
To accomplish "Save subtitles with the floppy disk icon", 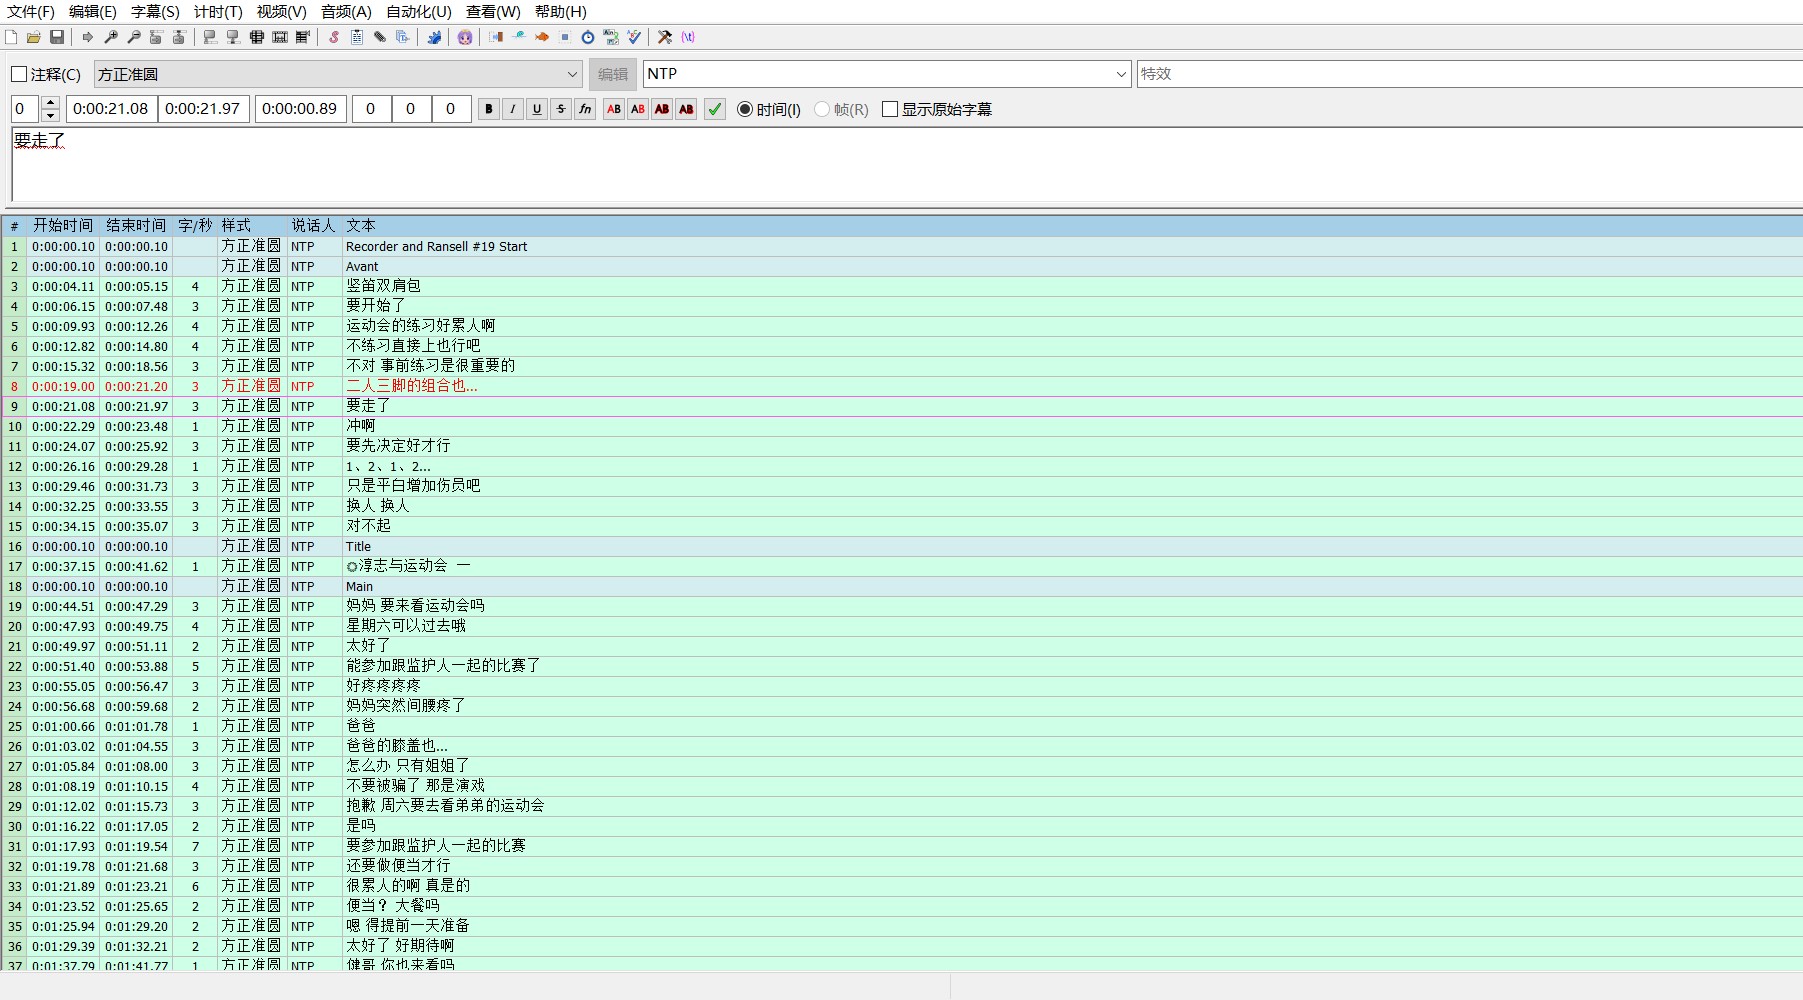I will click(x=57, y=37).
